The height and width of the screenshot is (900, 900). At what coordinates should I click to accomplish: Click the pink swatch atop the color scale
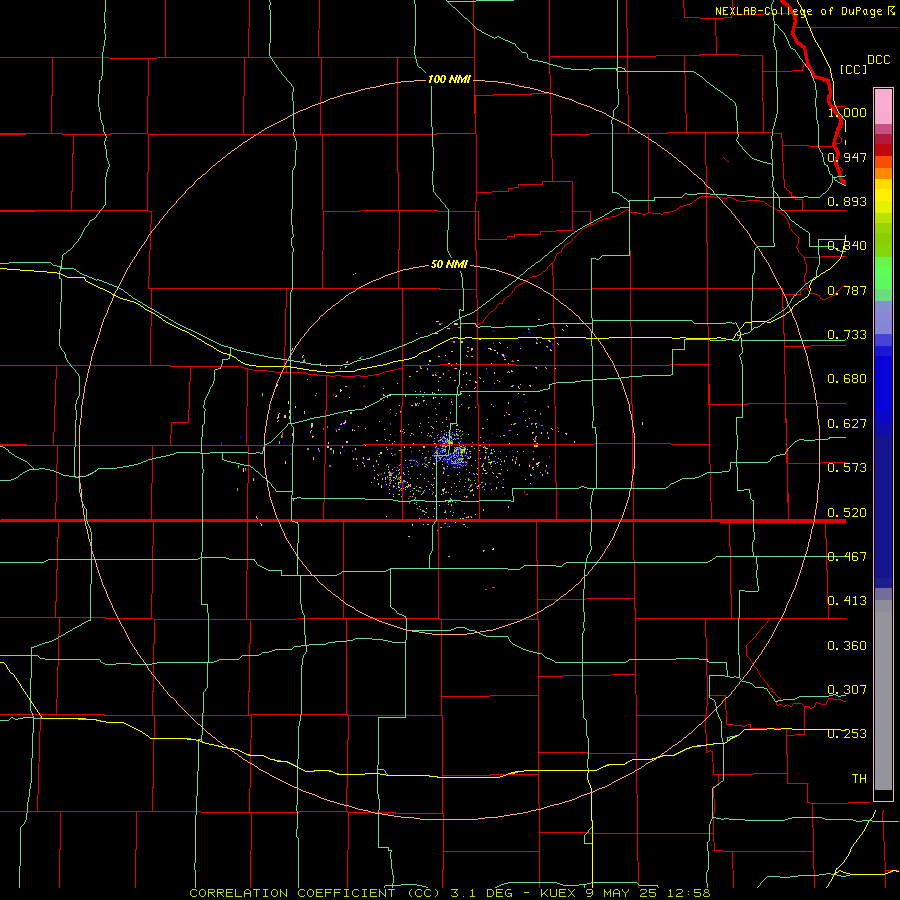pyautogui.click(x=883, y=107)
